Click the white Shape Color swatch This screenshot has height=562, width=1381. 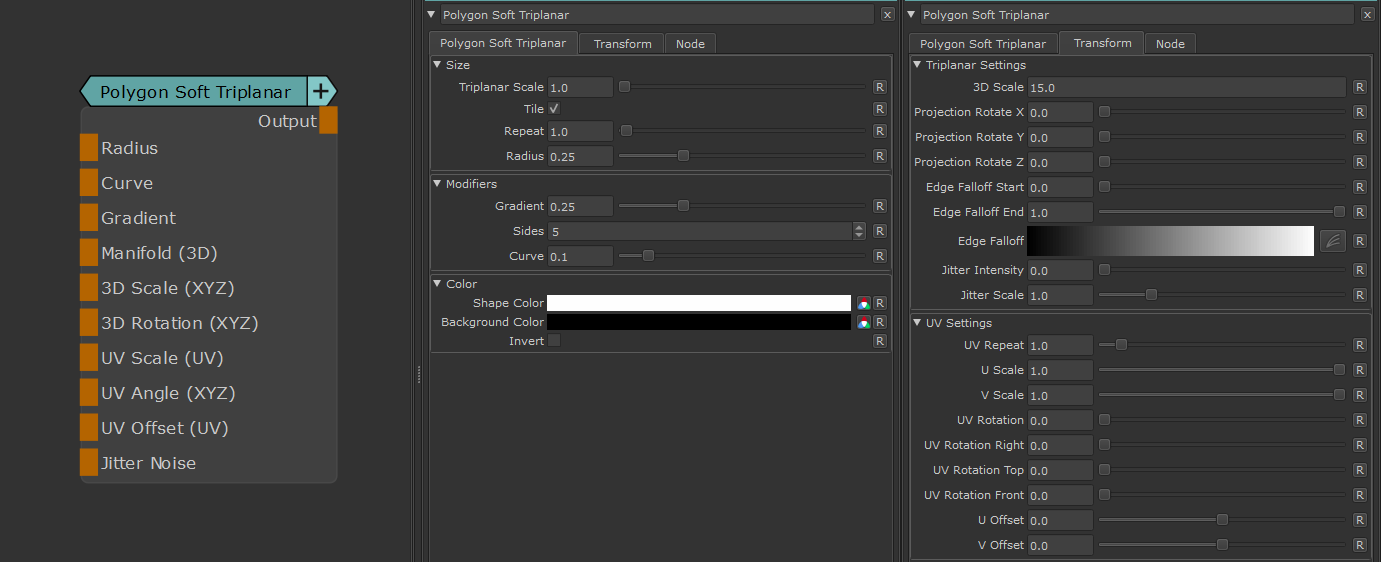pyautogui.click(x=698, y=303)
